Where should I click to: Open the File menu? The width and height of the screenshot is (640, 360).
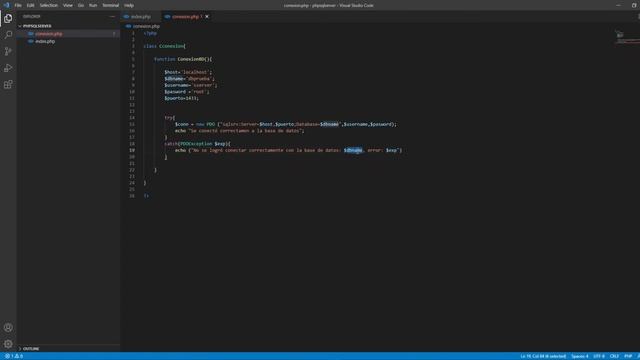(x=18, y=5)
